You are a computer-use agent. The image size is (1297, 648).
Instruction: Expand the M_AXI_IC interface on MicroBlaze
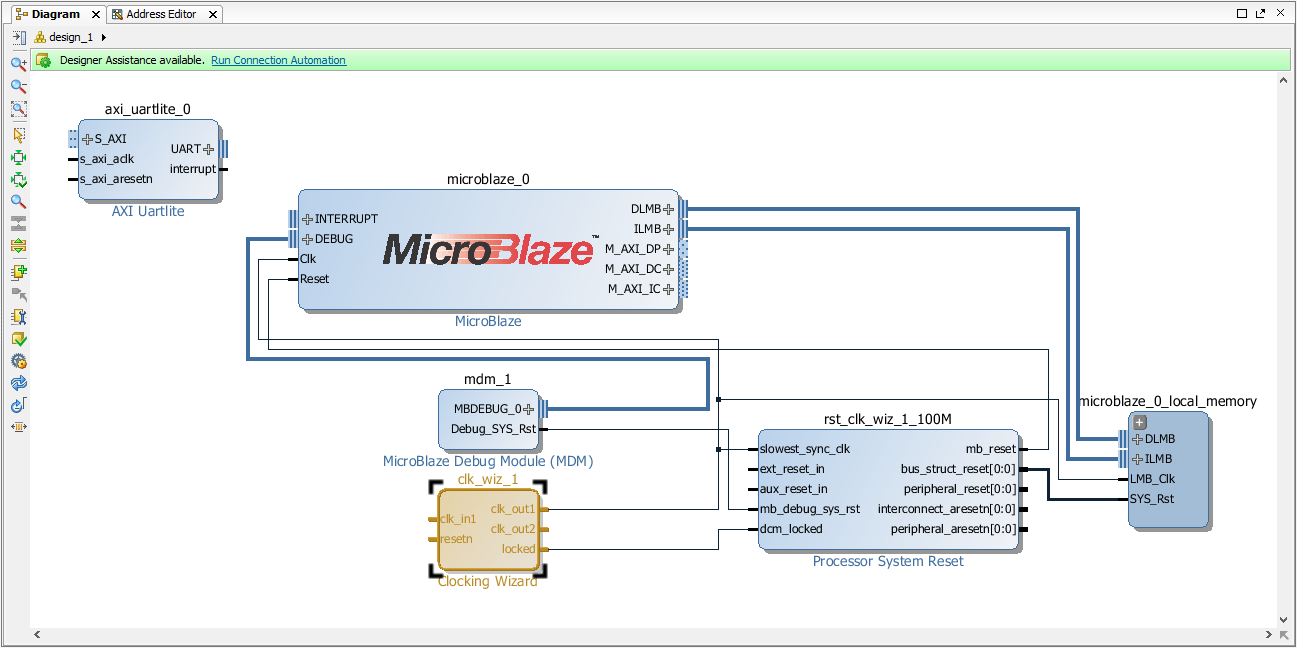coord(669,289)
